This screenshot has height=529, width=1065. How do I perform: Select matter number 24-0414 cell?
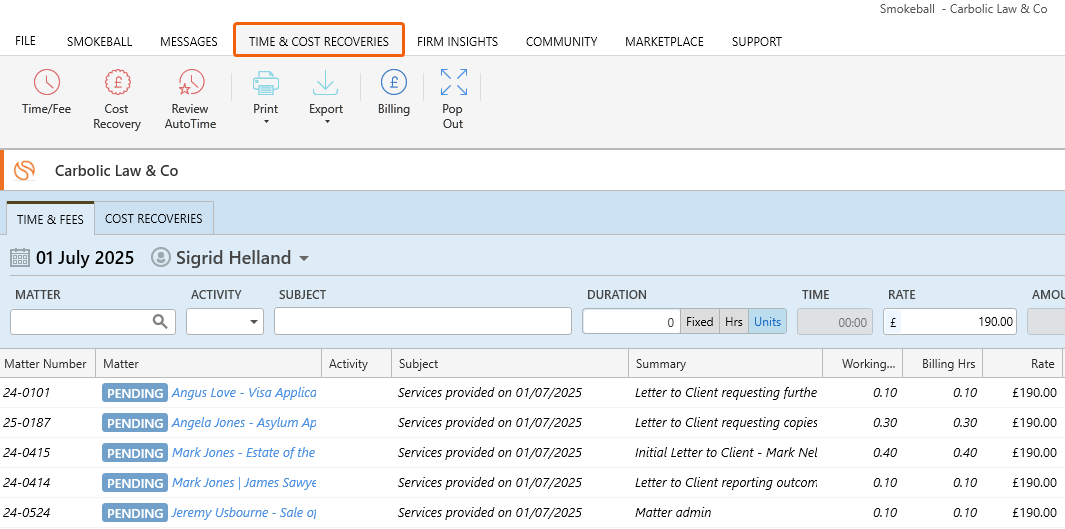pos(26,482)
